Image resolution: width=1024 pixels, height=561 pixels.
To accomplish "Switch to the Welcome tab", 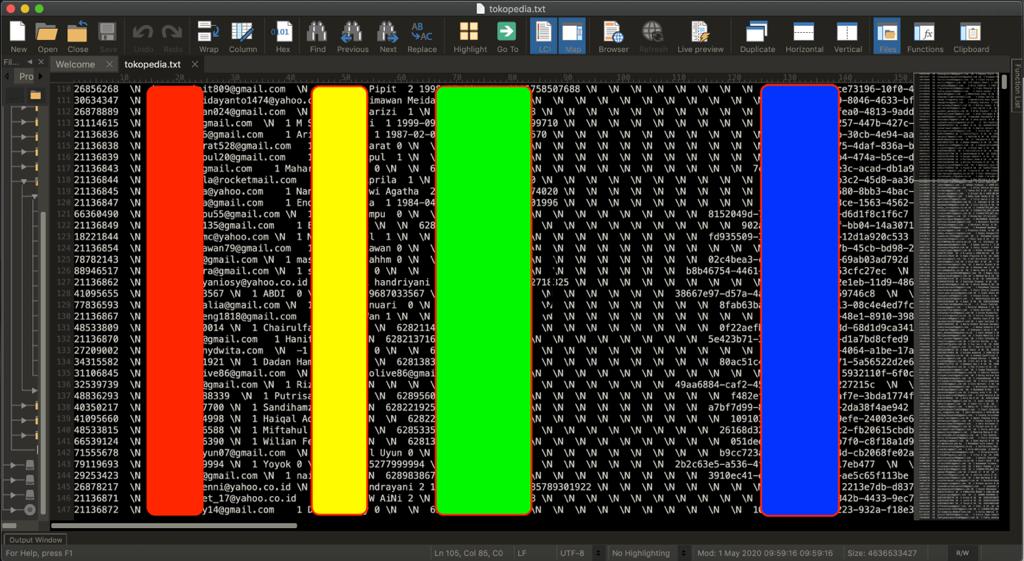I will (75, 64).
